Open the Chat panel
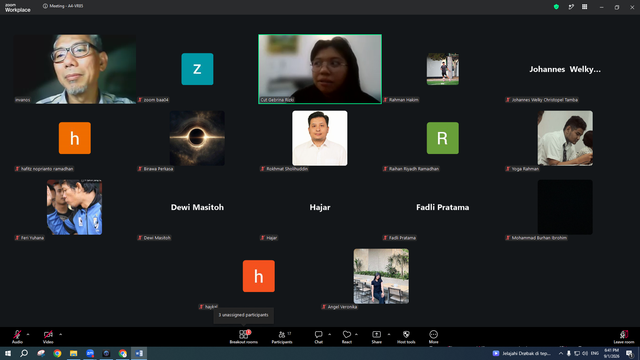The width and height of the screenshot is (640, 360). (x=318, y=337)
